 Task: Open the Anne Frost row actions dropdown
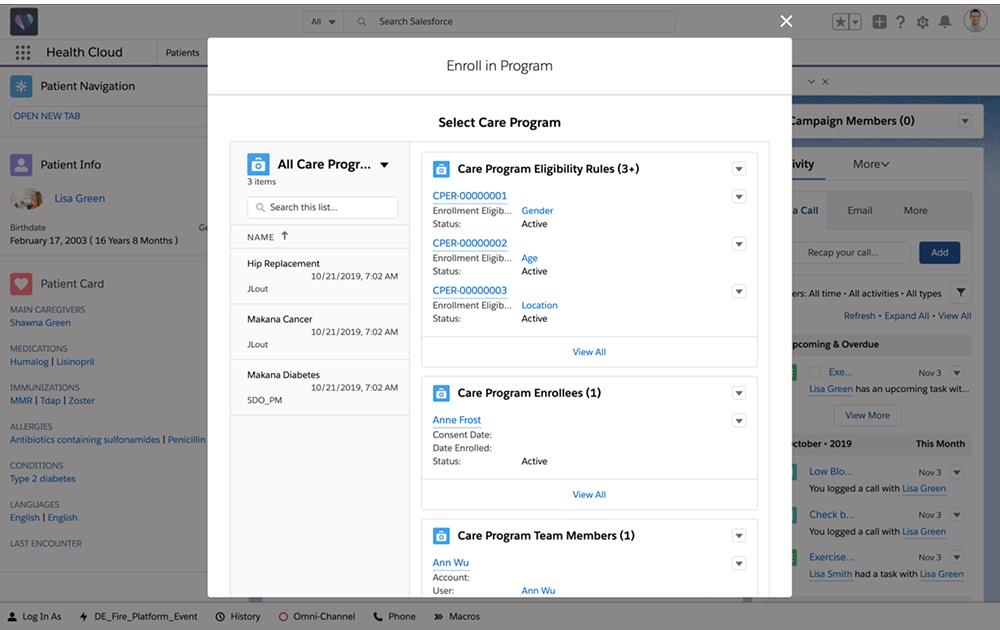(739, 421)
